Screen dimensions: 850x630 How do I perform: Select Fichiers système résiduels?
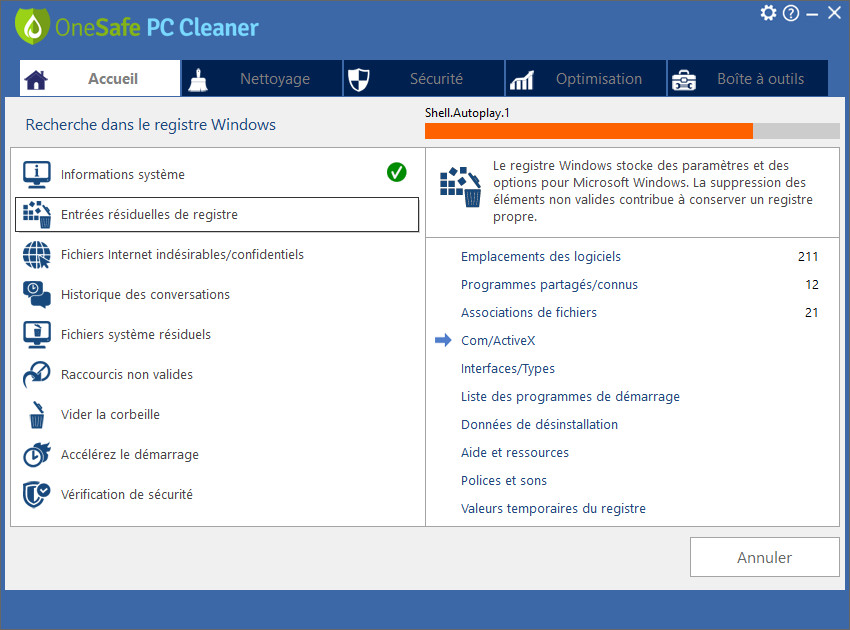(217, 335)
